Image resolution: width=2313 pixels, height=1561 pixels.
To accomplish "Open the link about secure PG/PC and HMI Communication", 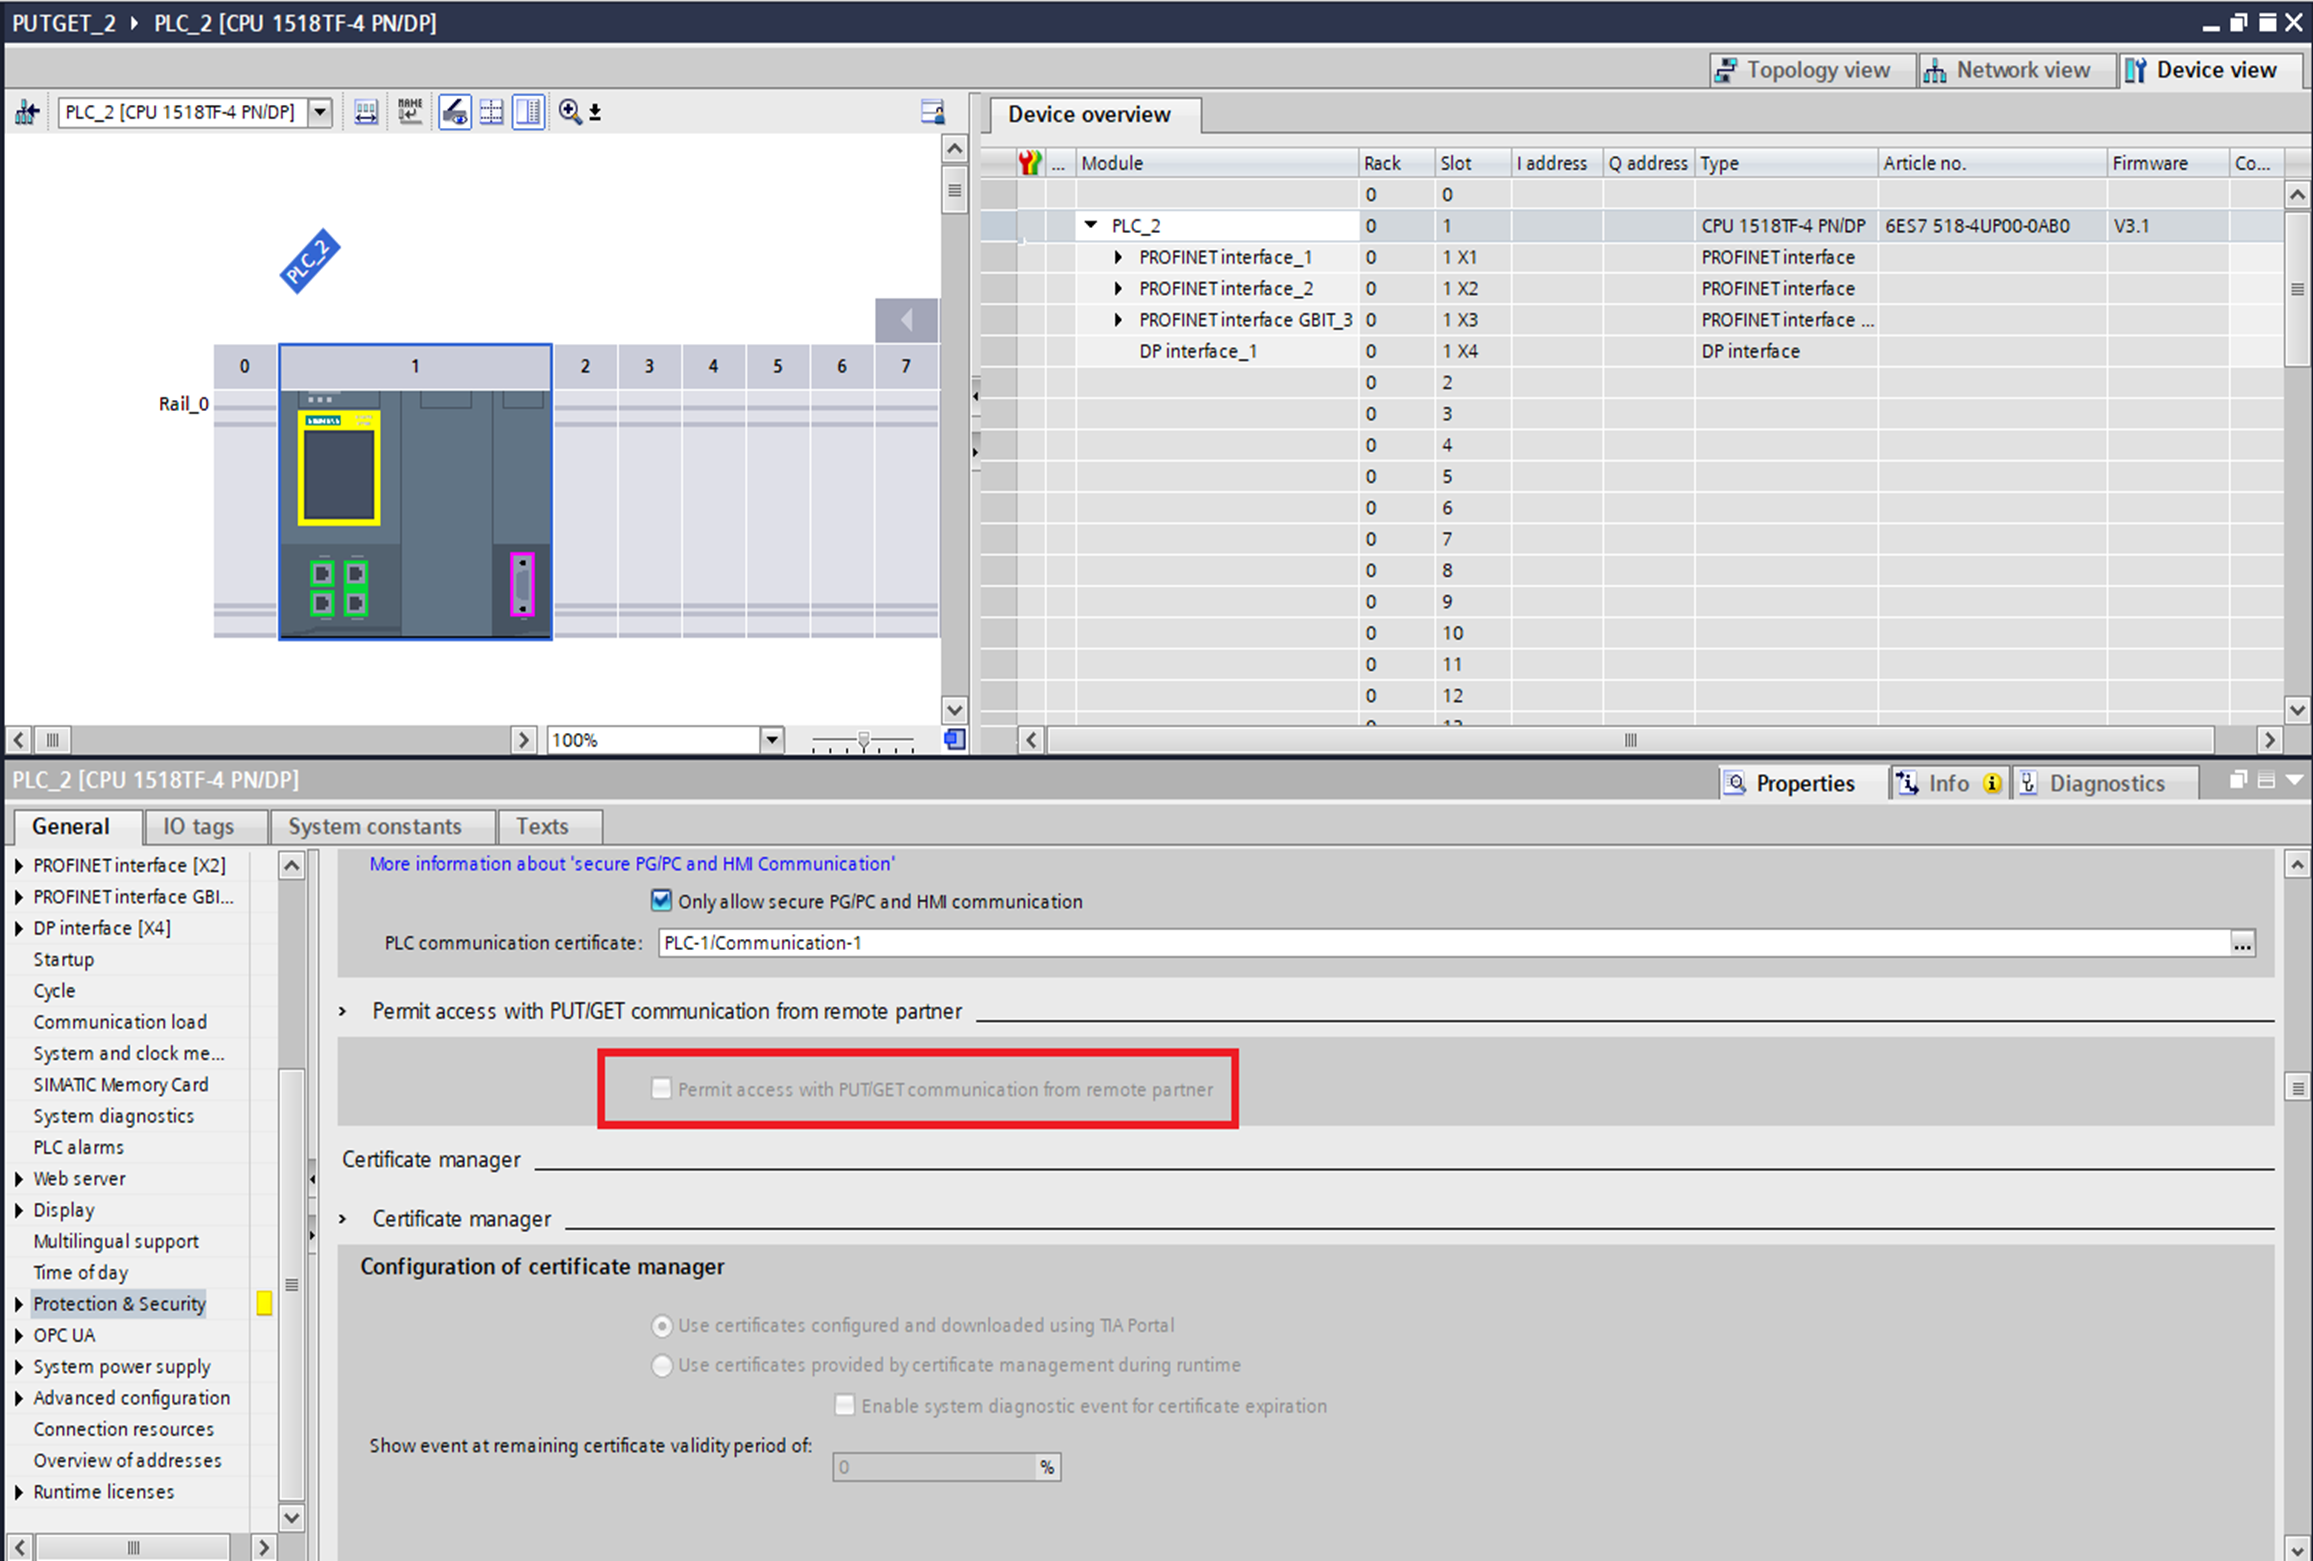I will [x=632, y=864].
